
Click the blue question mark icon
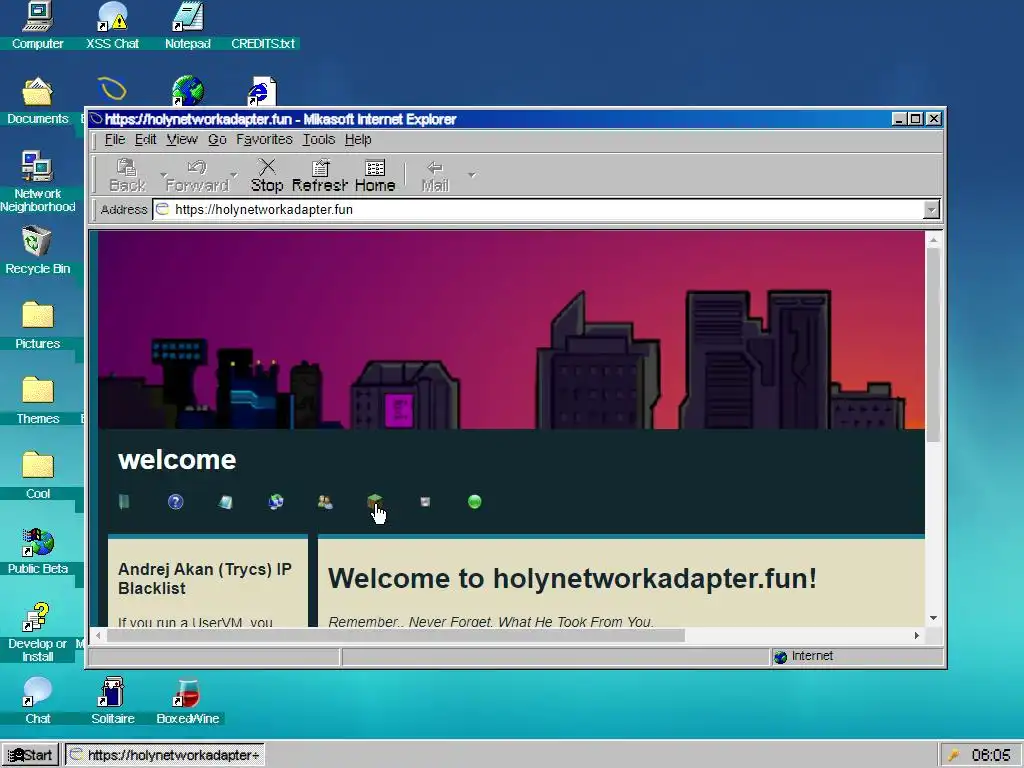(175, 502)
